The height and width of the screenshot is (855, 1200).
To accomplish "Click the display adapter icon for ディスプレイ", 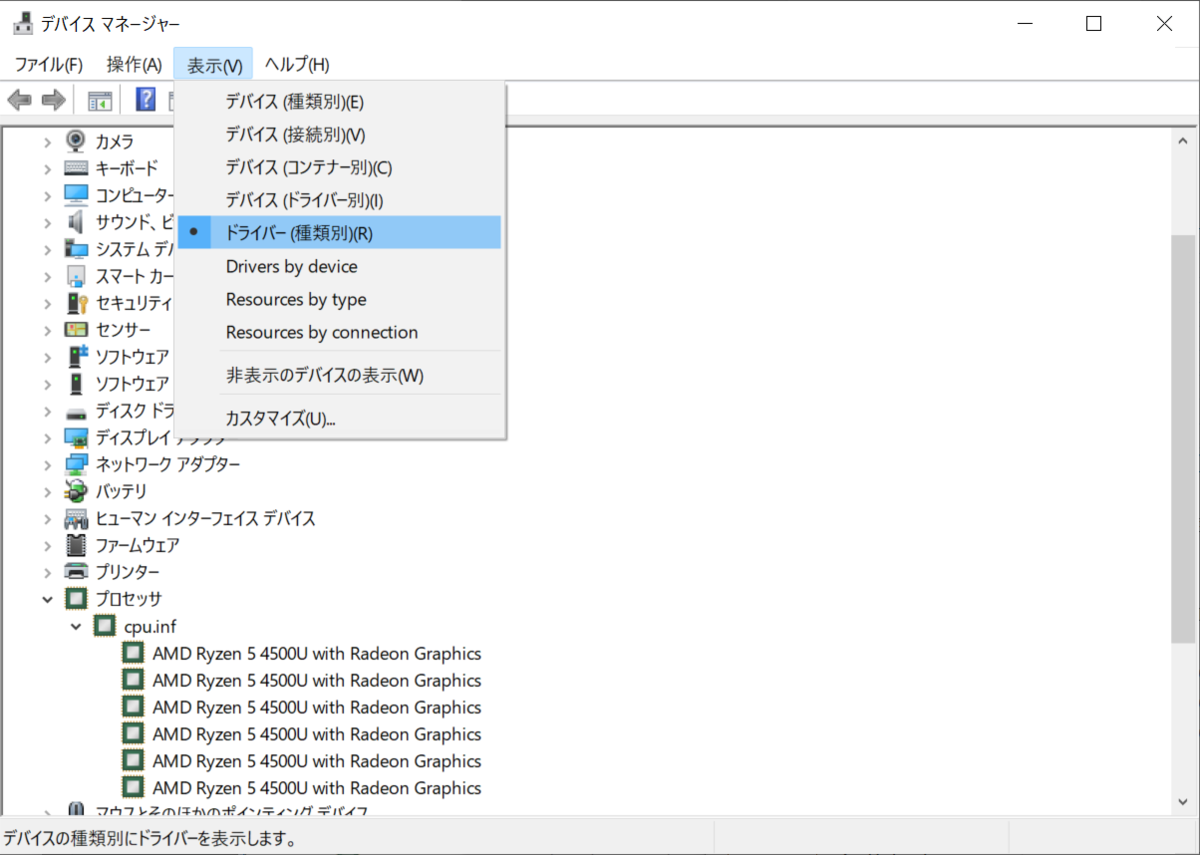I will [x=76, y=437].
